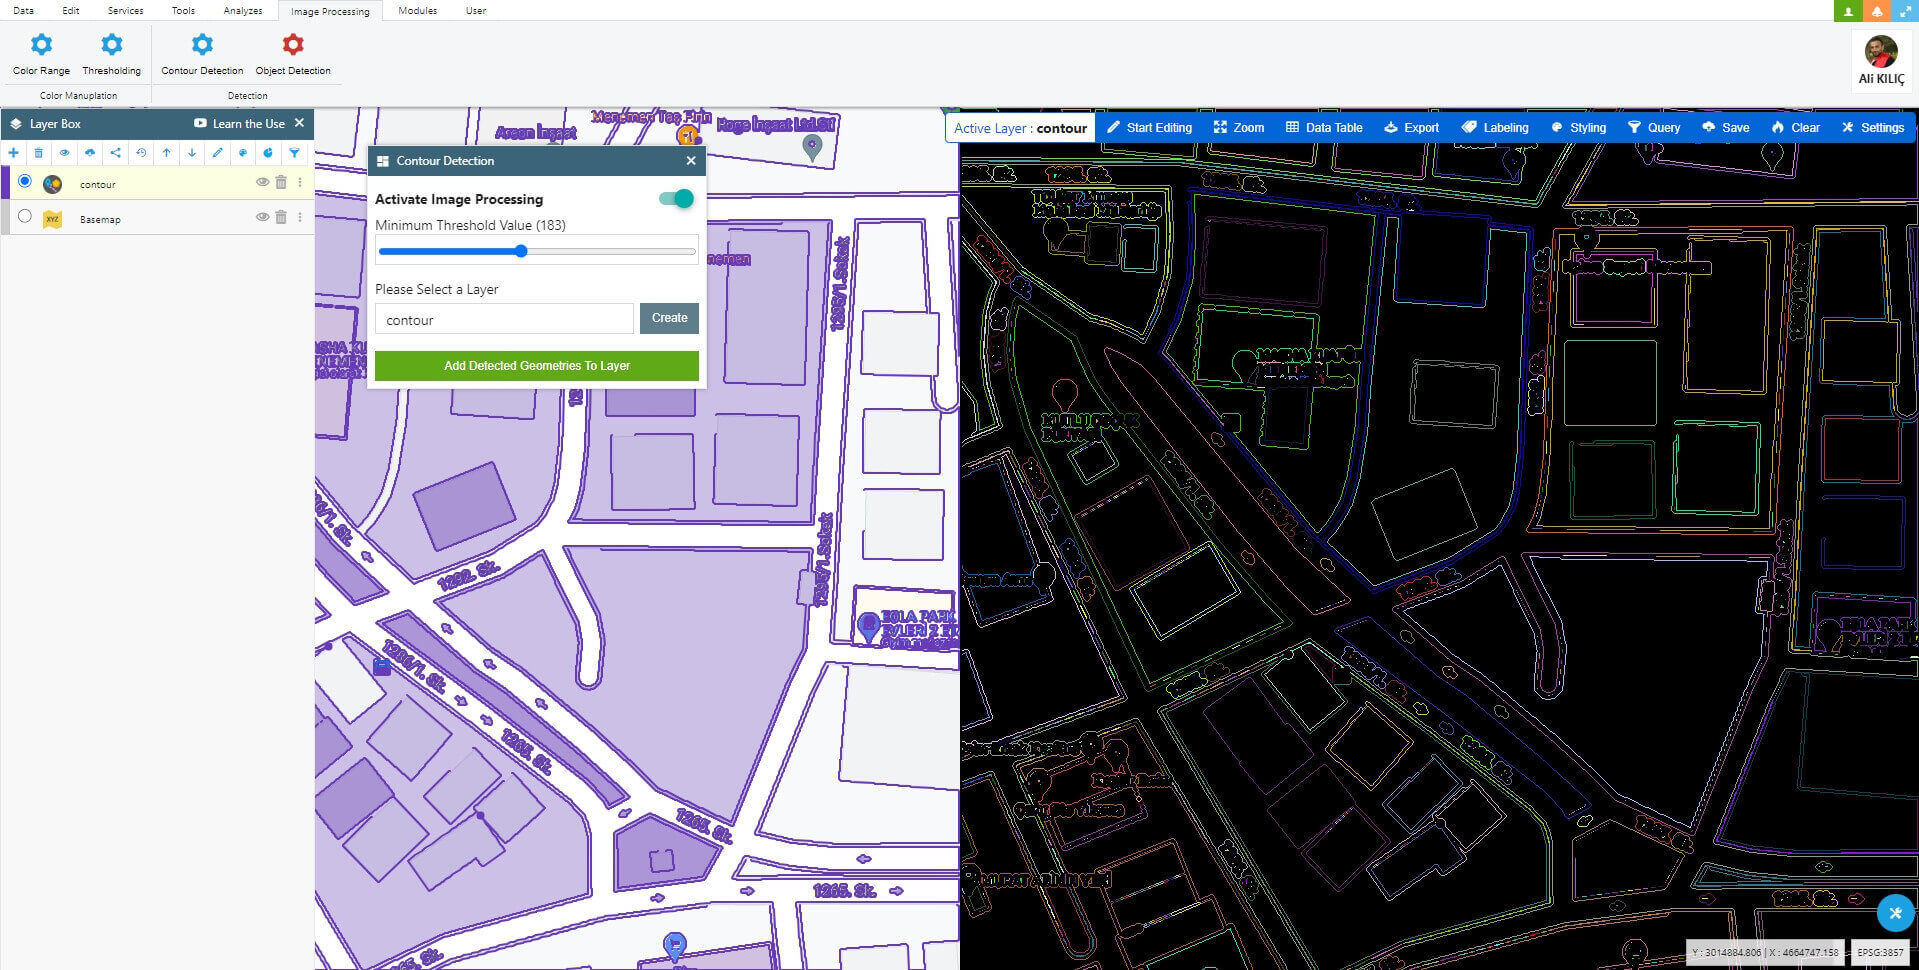Click Export in active layer toolbar
The height and width of the screenshot is (970, 1919).
[1411, 127]
